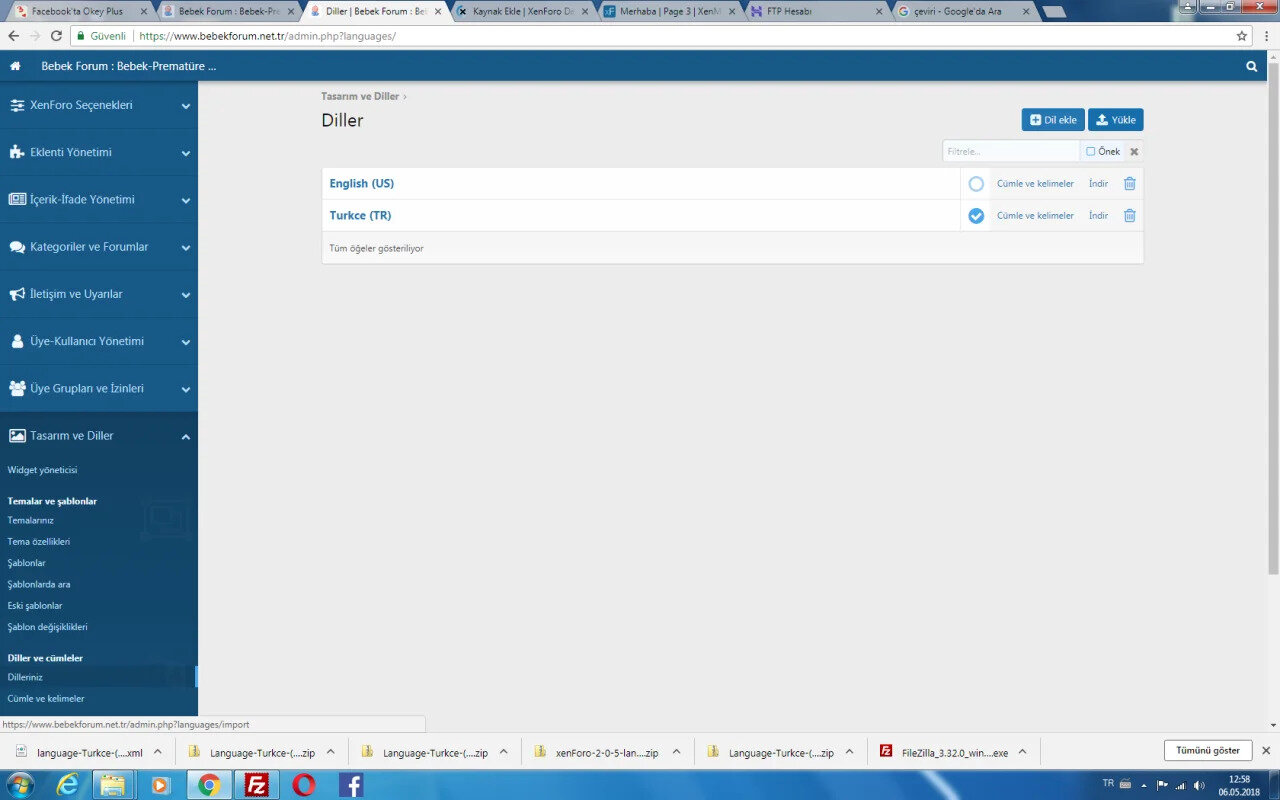1280x800 pixels.
Task: Set English (US) as default language radio
Action: pyautogui.click(x=976, y=184)
